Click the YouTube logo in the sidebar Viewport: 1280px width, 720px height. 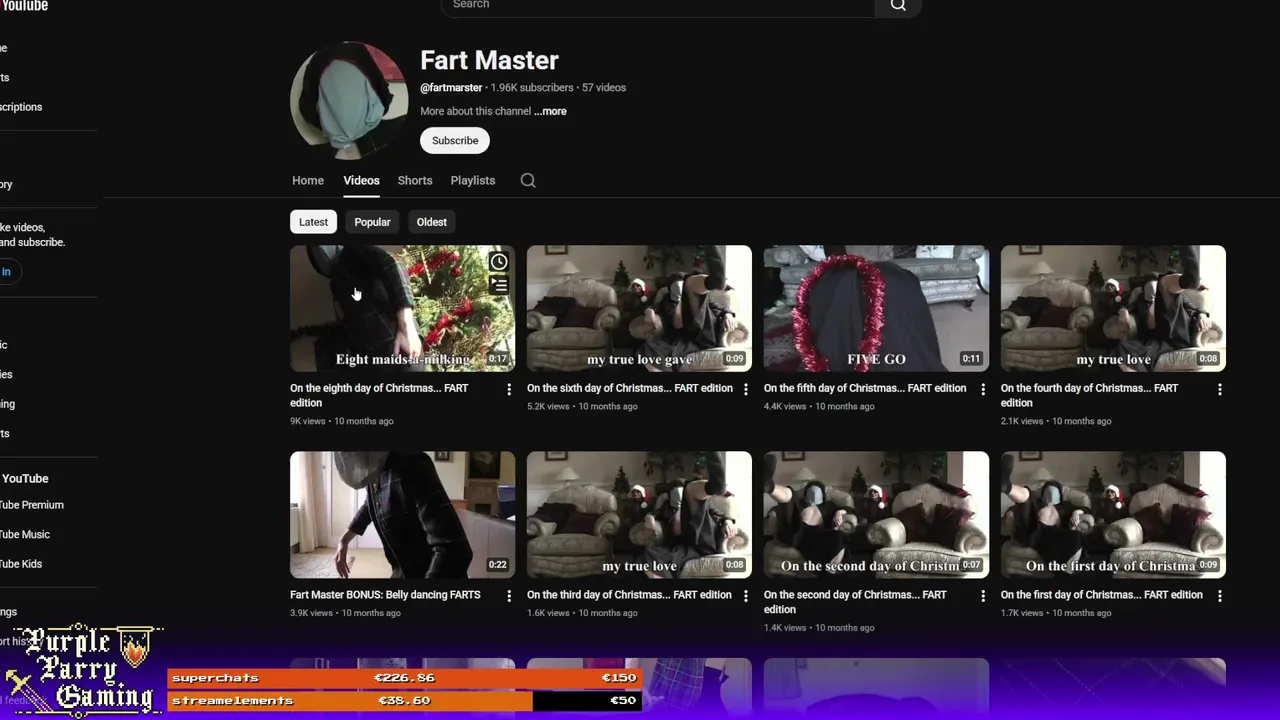click(x=24, y=6)
